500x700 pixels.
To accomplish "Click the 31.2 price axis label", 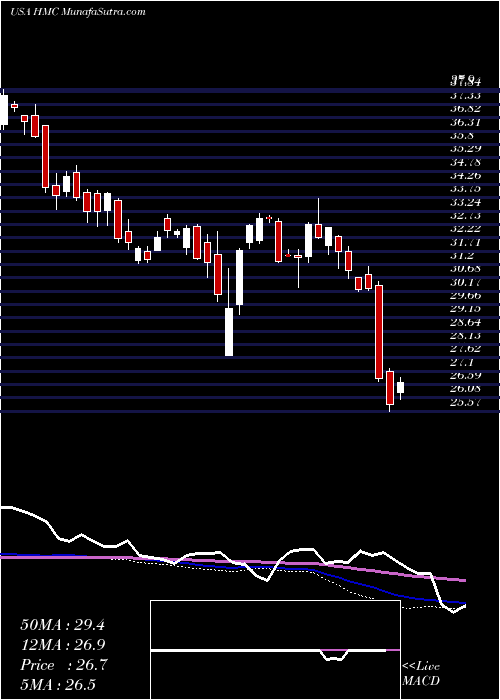I will (x=462, y=256).
